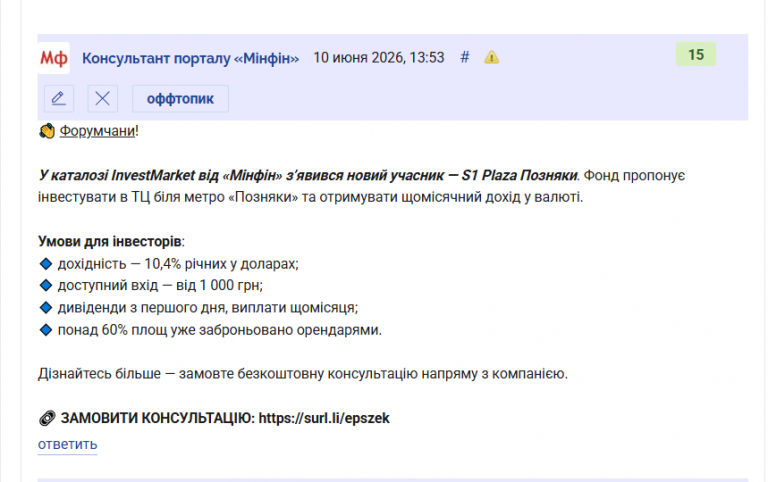Click the clapping hands emoji

[x=47, y=131]
